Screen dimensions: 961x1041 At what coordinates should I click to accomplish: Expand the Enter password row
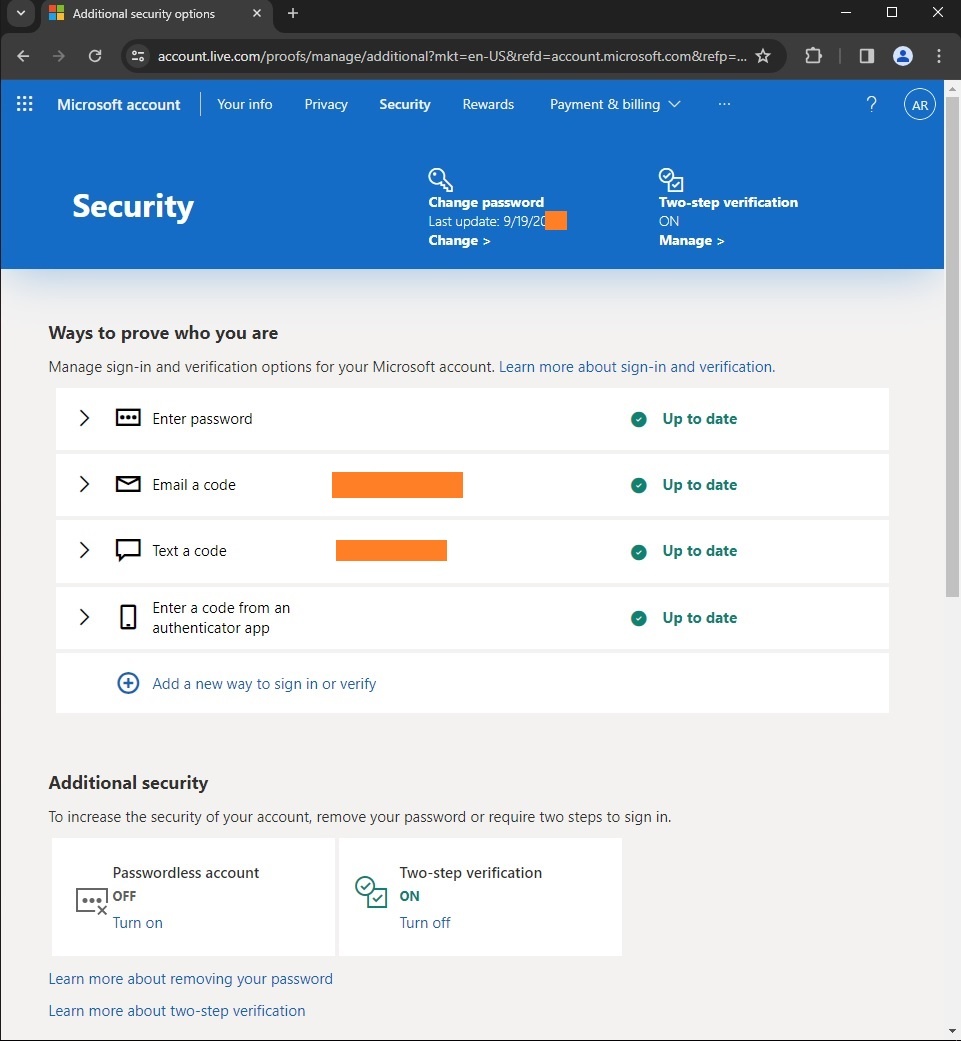[x=84, y=418]
